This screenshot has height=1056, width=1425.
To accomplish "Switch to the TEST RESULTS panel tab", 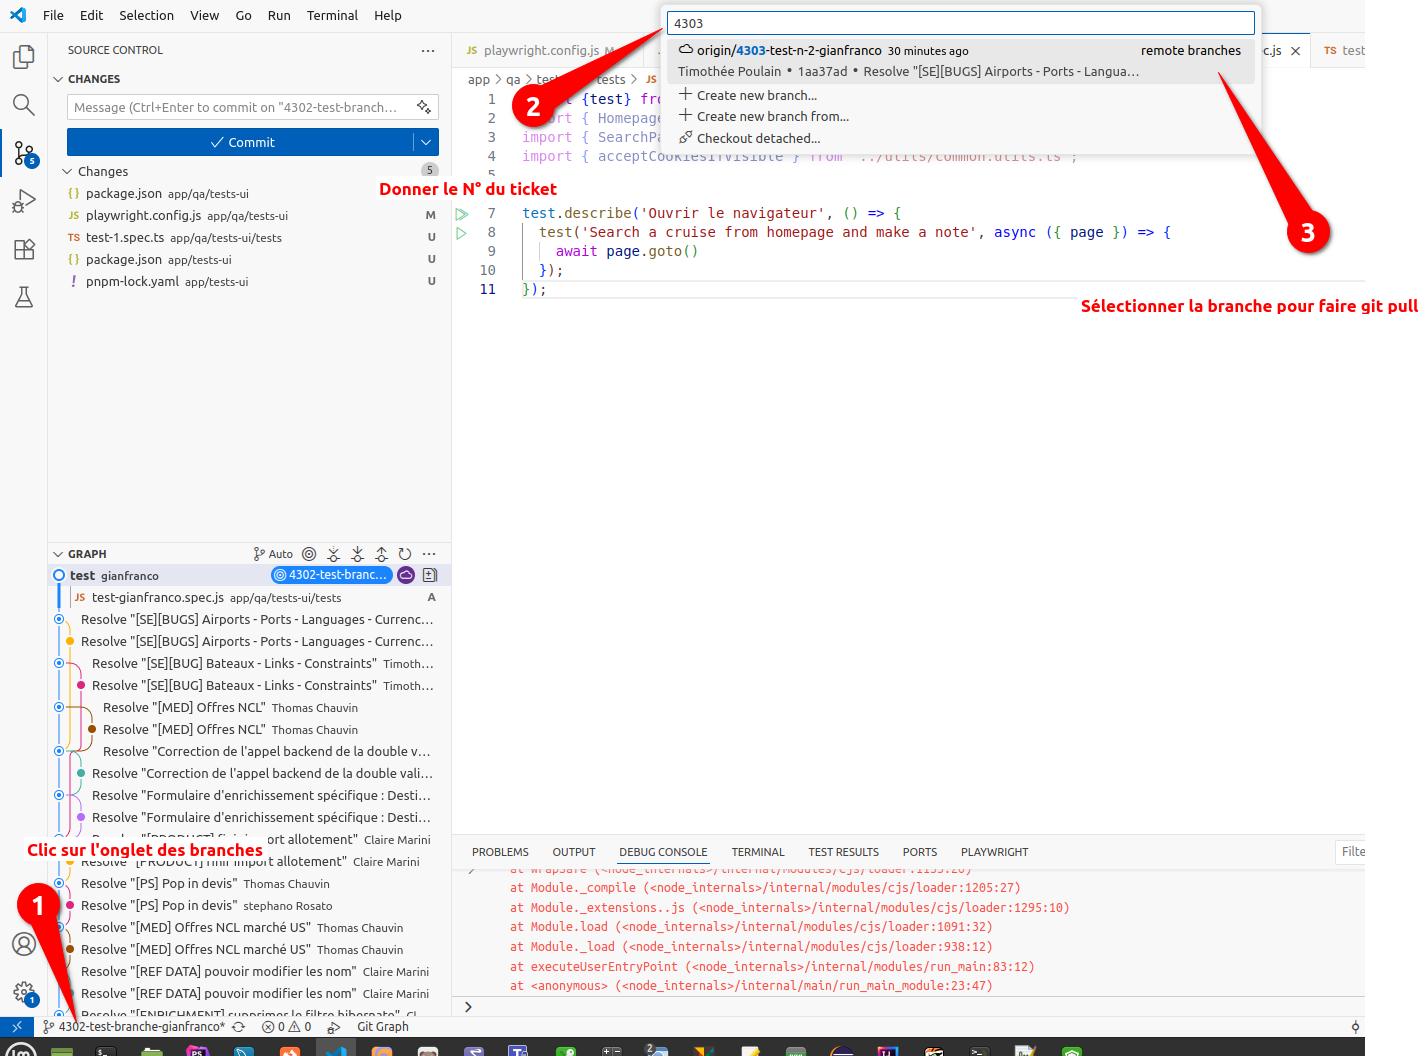I will point(843,852).
